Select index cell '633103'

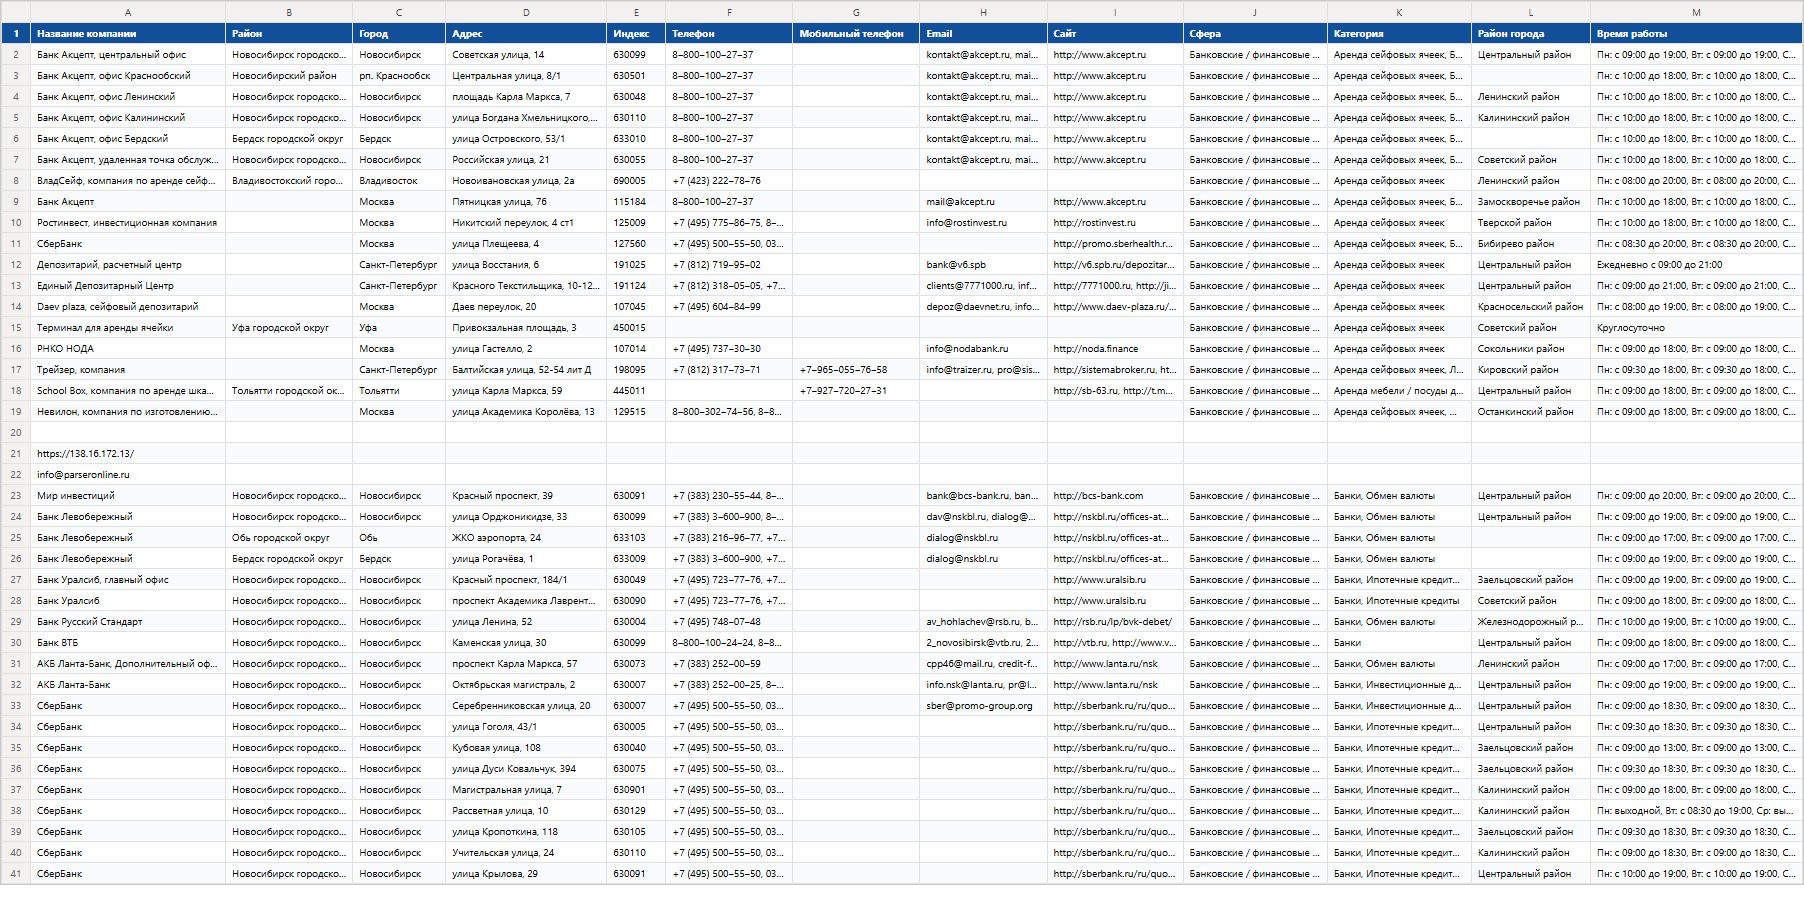tap(636, 538)
